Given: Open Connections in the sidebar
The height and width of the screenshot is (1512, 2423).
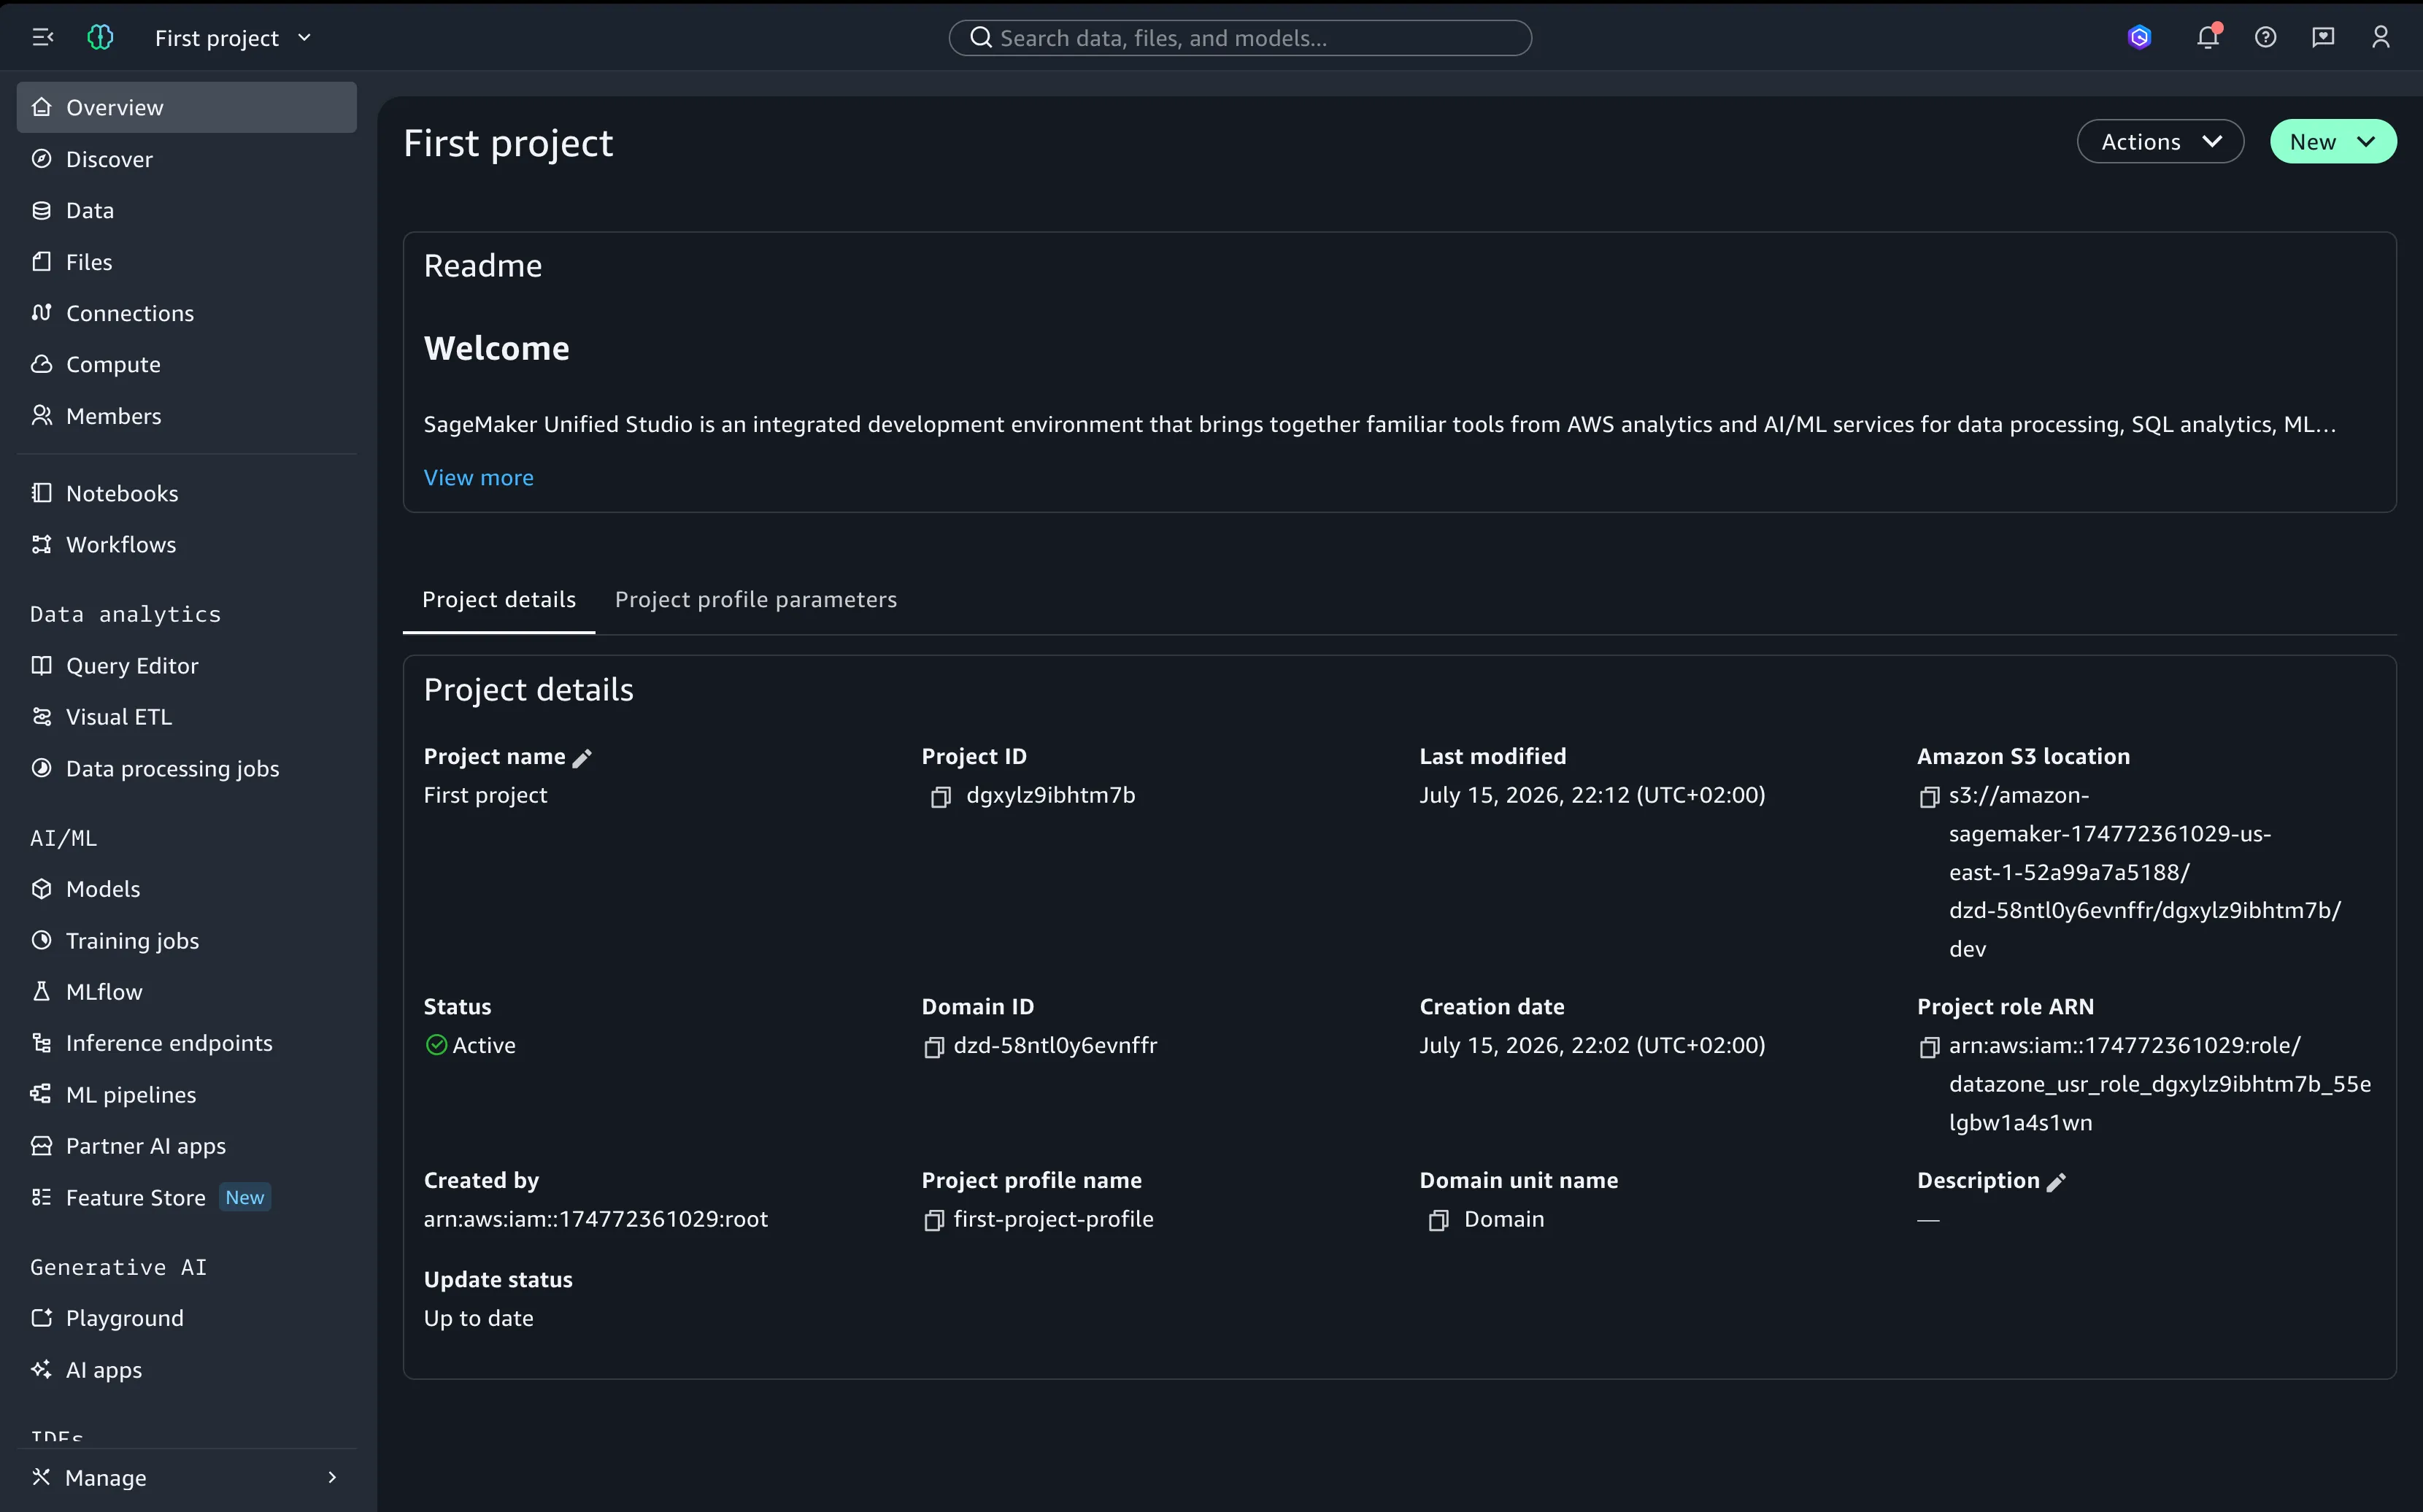Looking at the screenshot, I should (187, 313).
